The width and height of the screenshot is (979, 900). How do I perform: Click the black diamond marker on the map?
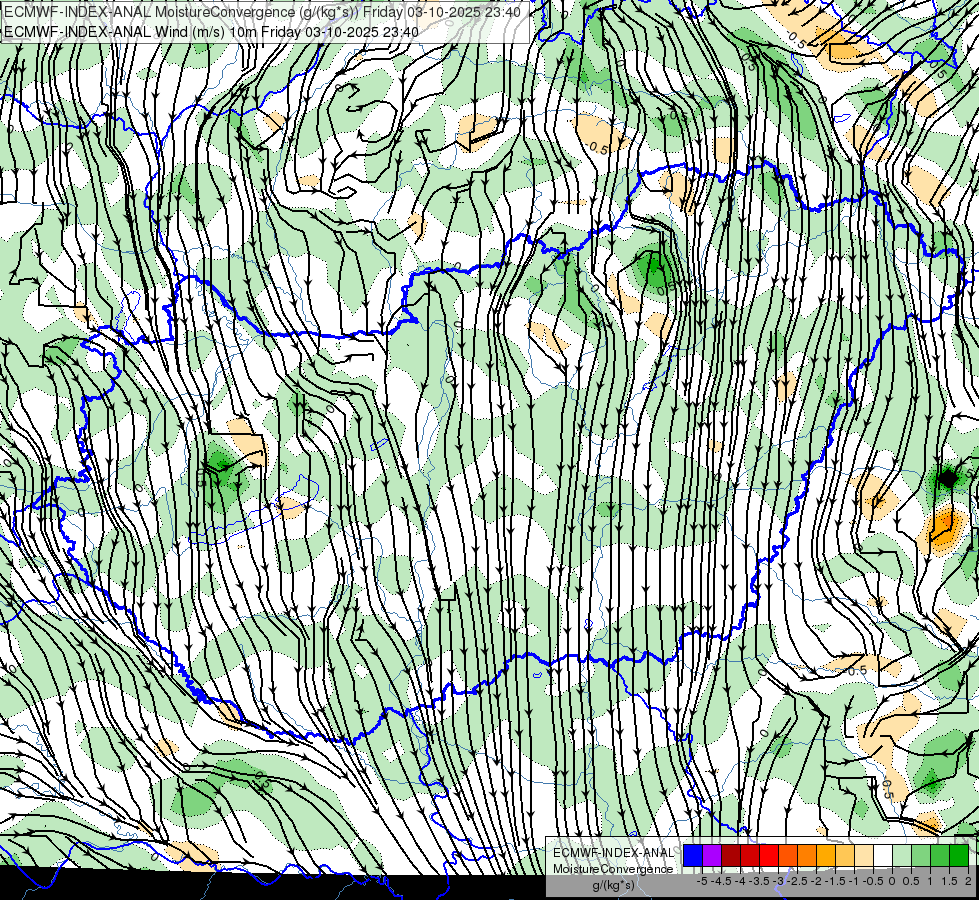click(948, 479)
